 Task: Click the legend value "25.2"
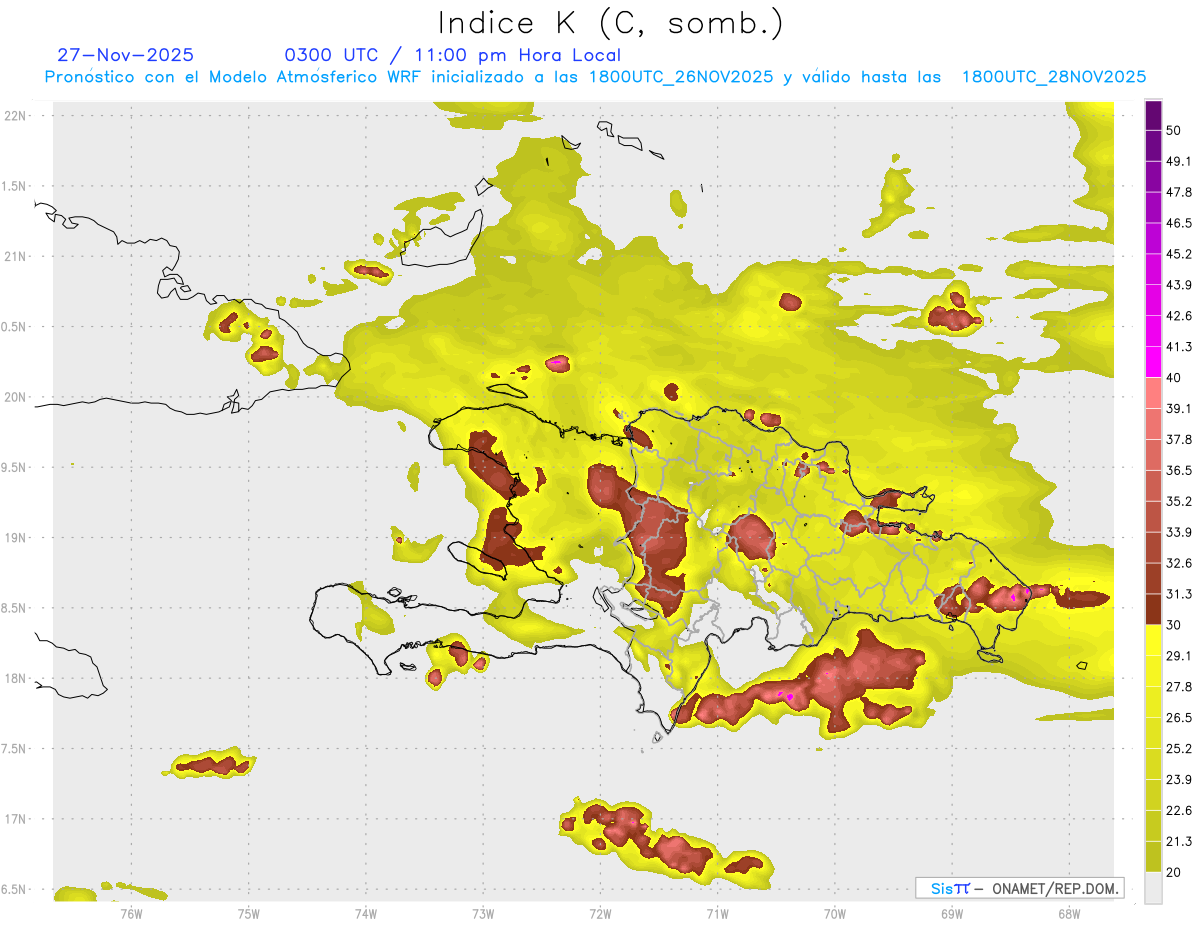coord(1178,749)
